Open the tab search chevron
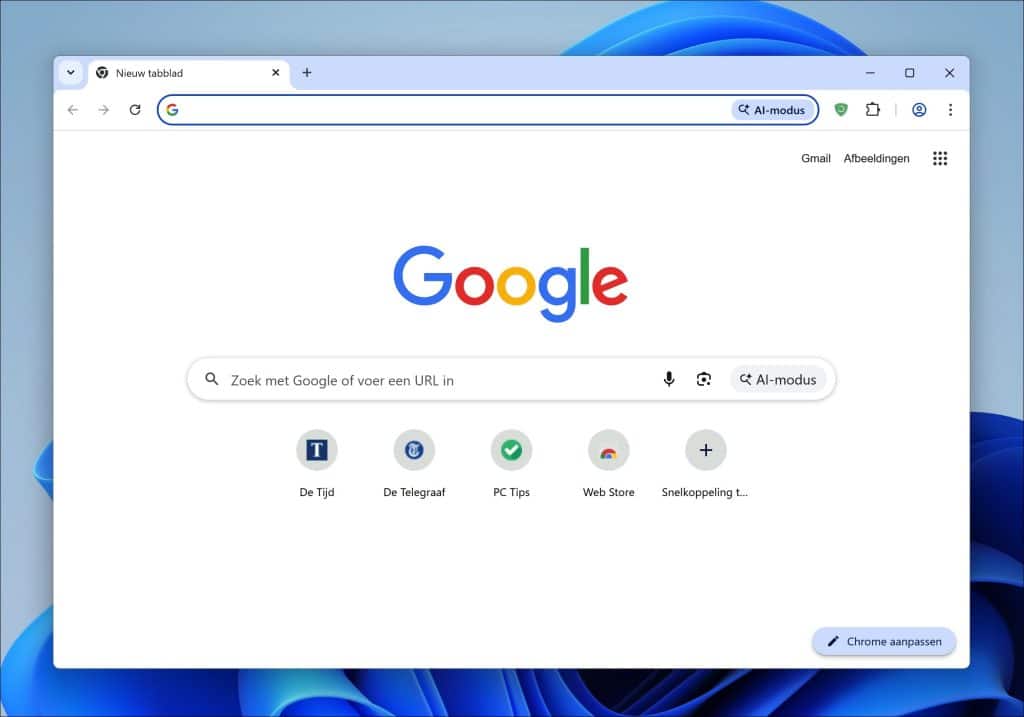 tap(70, 72)
